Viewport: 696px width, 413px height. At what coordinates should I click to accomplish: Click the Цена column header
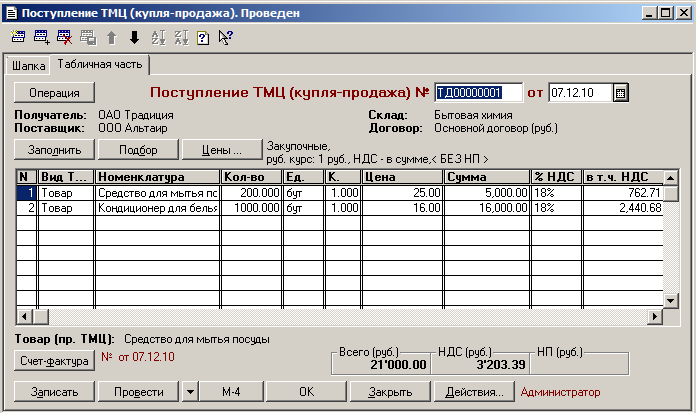pos(403,177)
